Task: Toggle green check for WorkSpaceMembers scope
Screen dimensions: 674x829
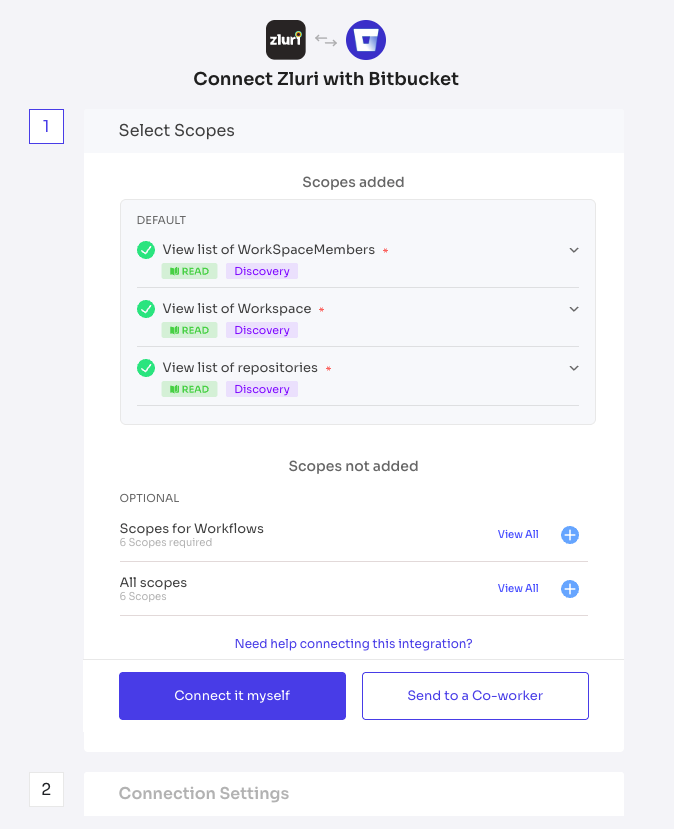Action: click(x=146, y=250)
